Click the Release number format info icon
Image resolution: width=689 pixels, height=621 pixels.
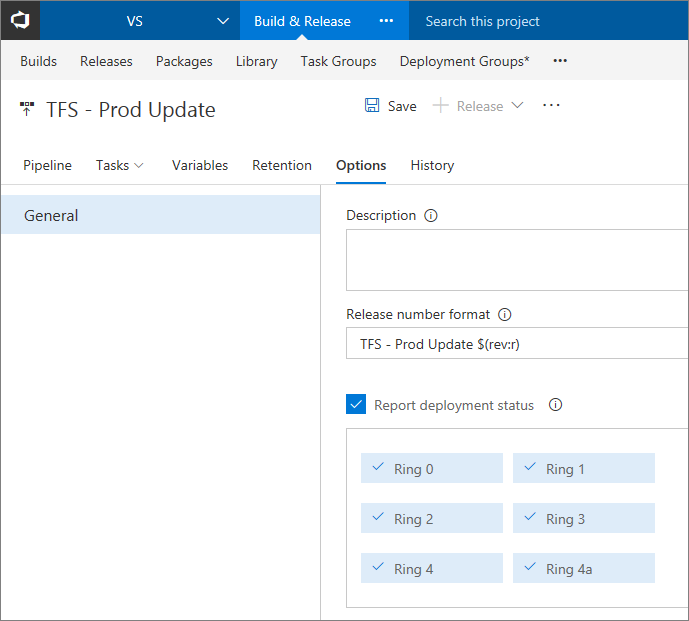[x=505, y=314]
